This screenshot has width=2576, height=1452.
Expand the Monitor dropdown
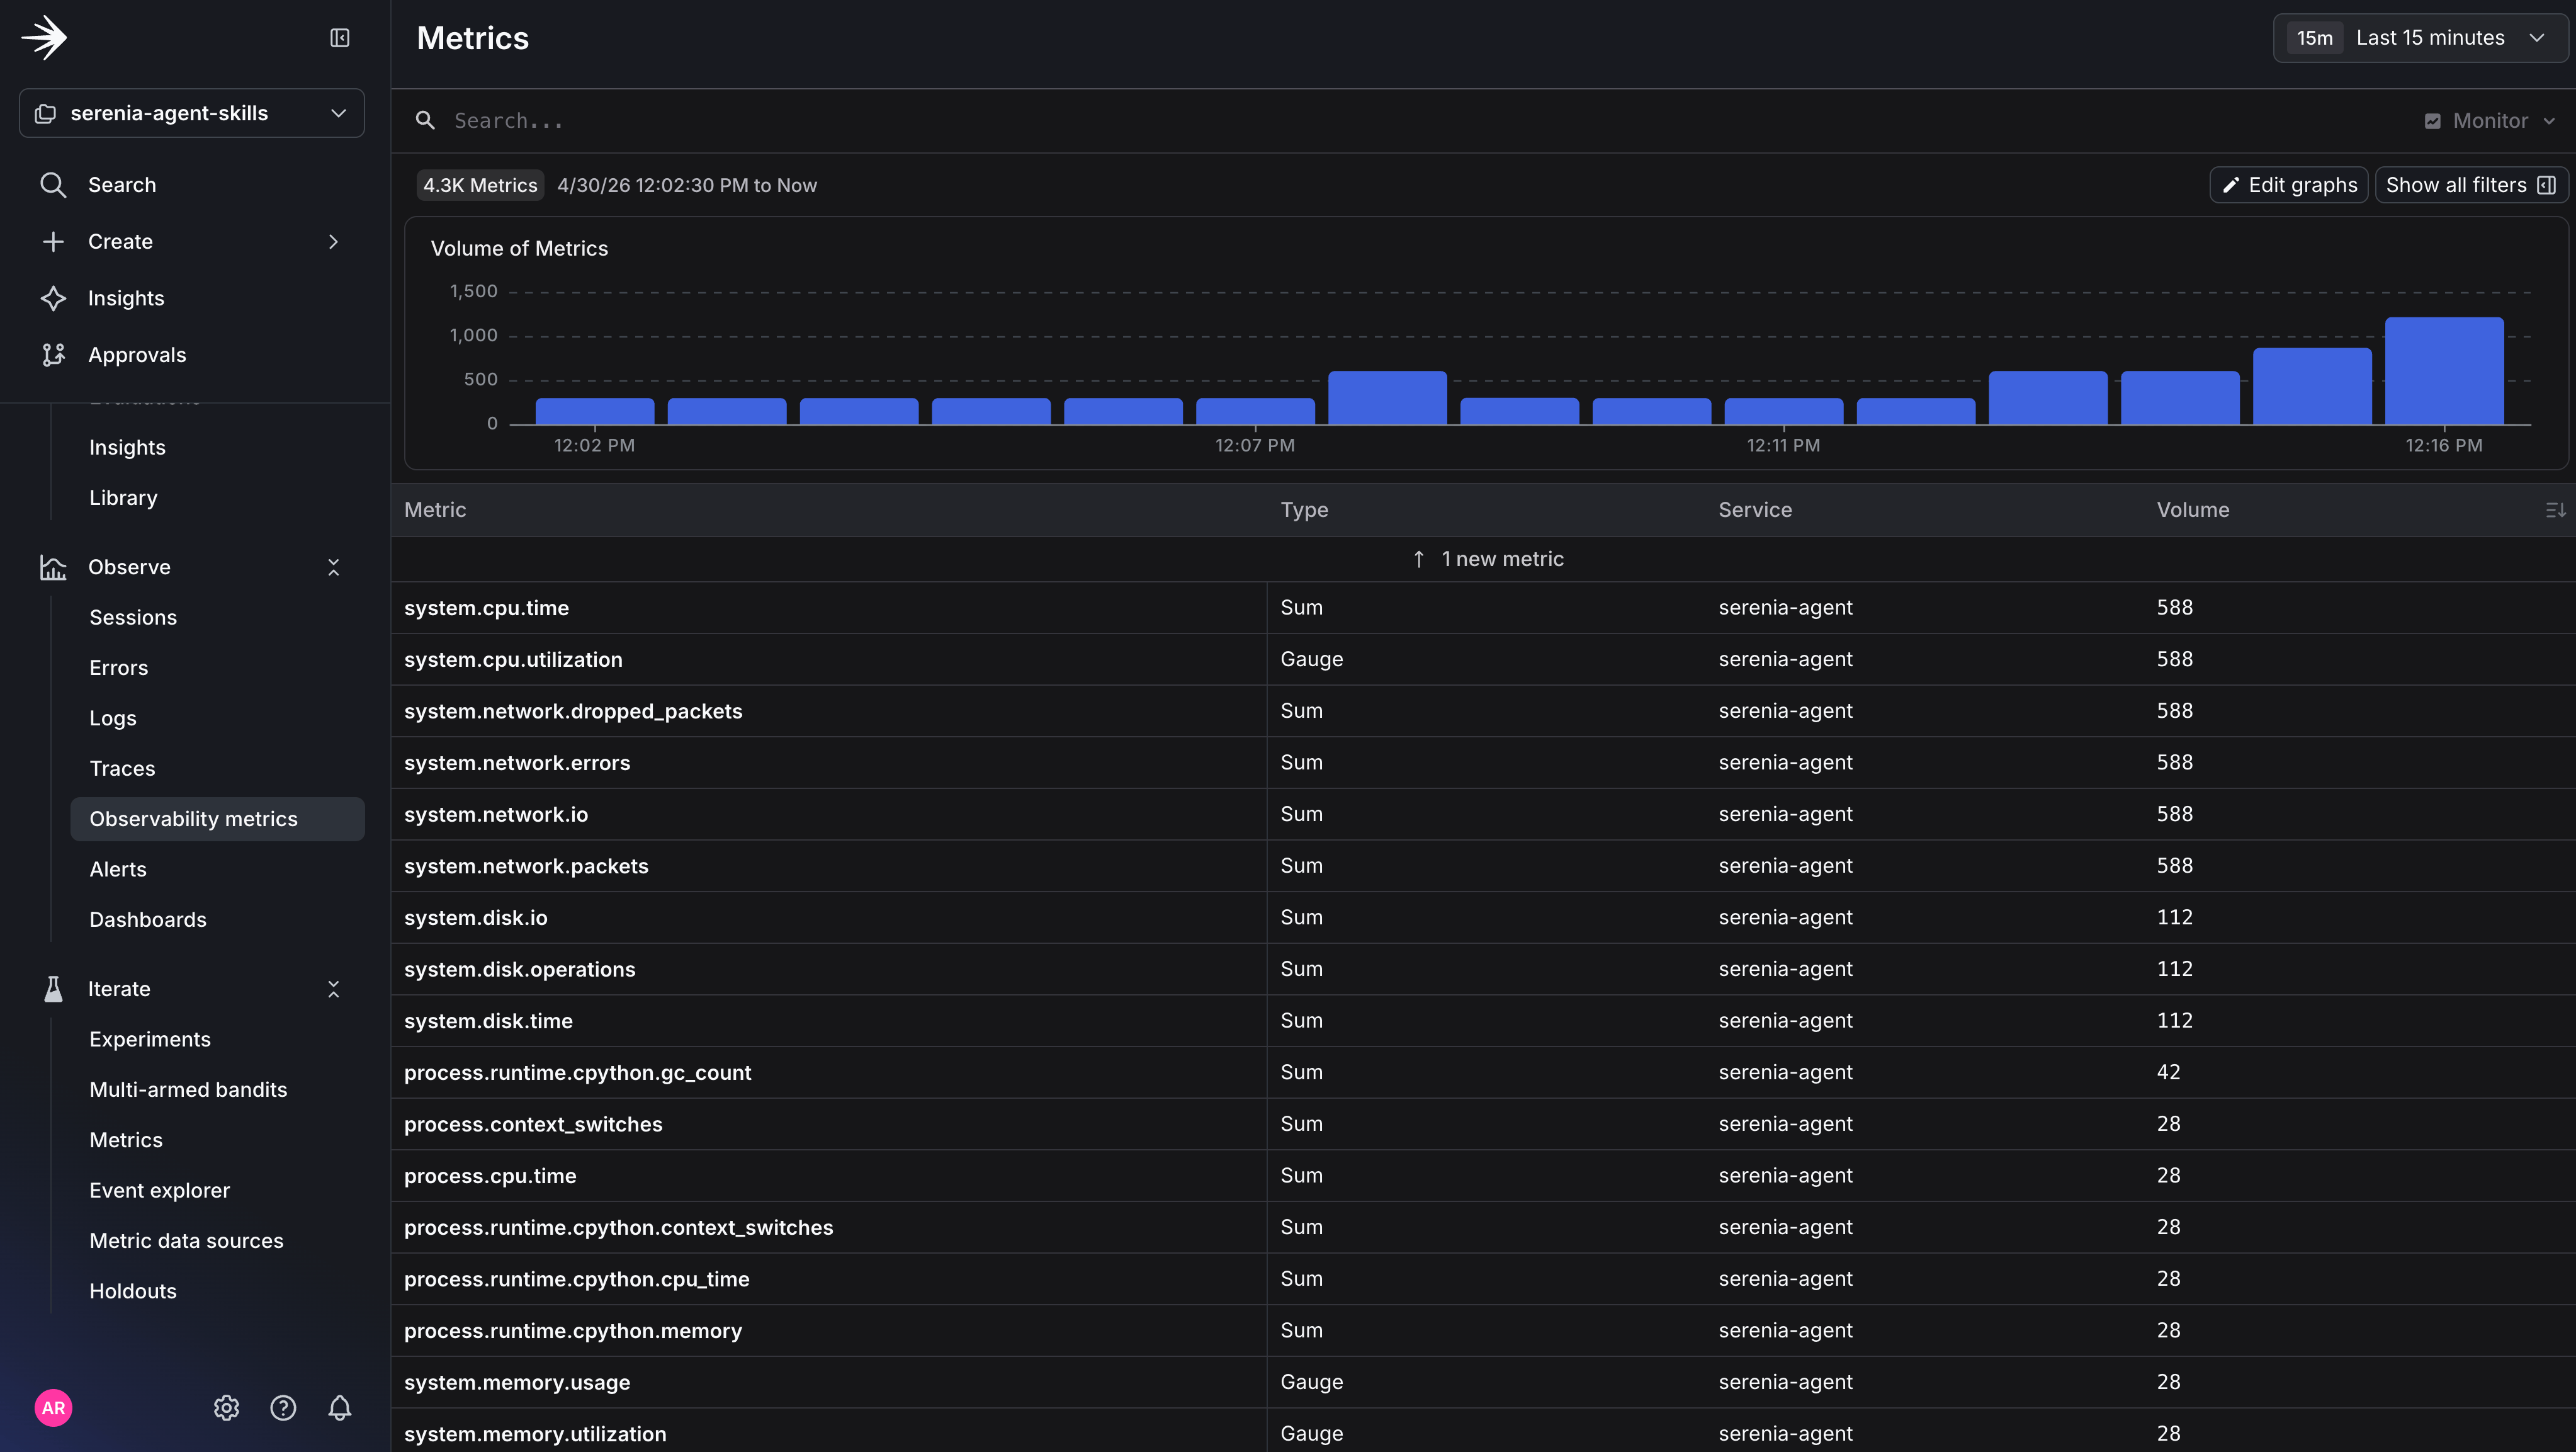2490,121
